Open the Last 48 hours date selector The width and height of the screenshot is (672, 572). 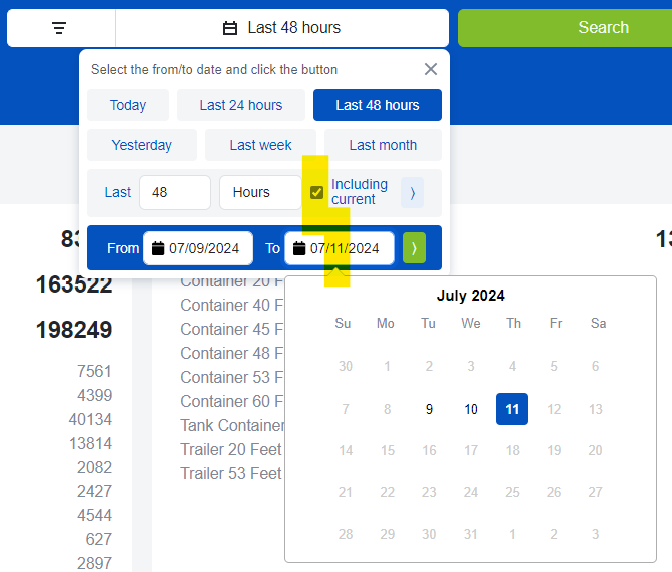tap(282, 28)
